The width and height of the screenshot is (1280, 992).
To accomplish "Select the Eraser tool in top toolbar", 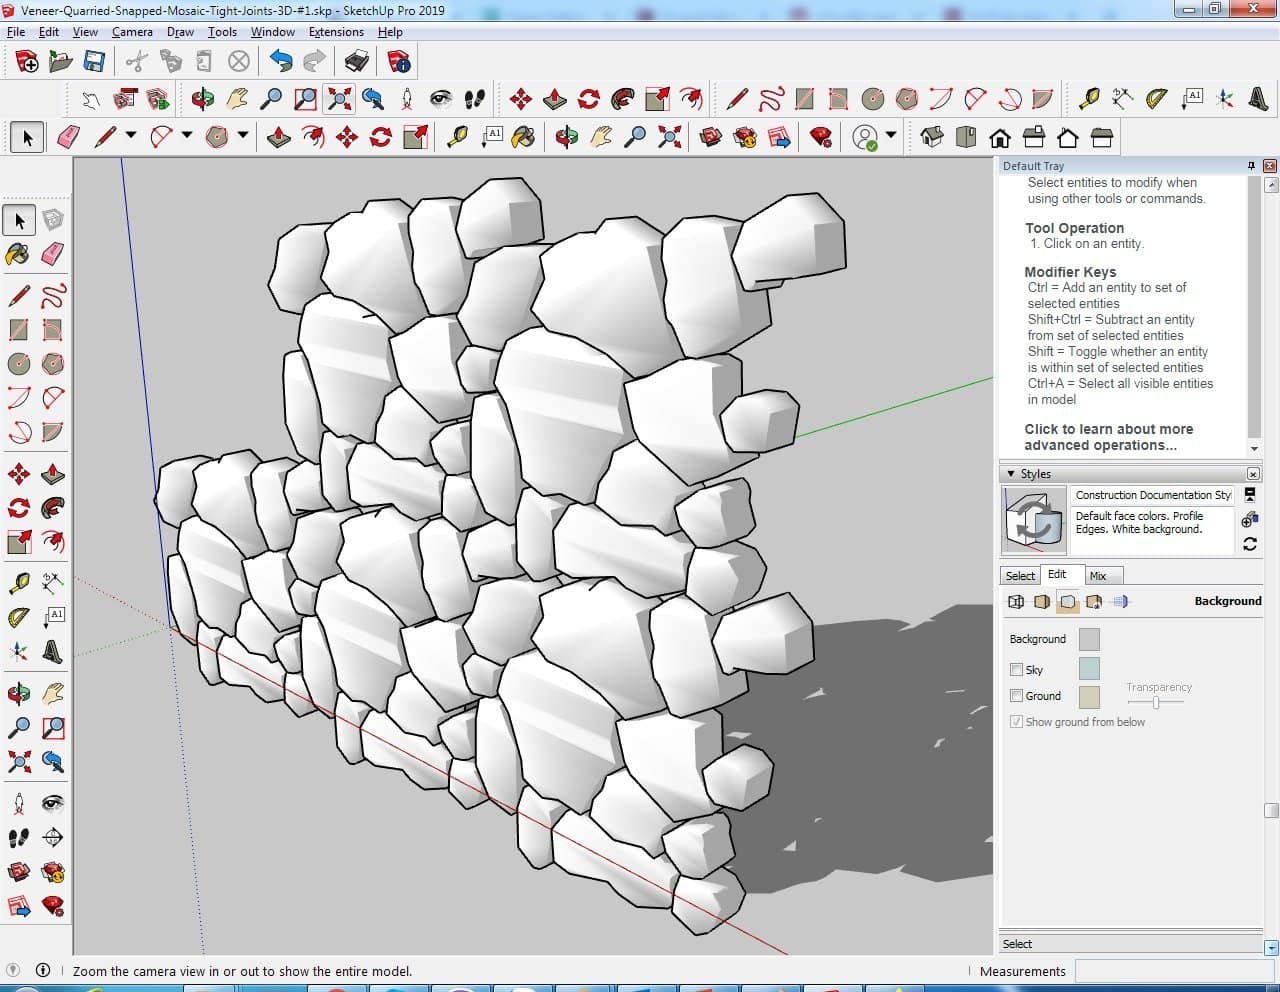I will coord(69,137).
